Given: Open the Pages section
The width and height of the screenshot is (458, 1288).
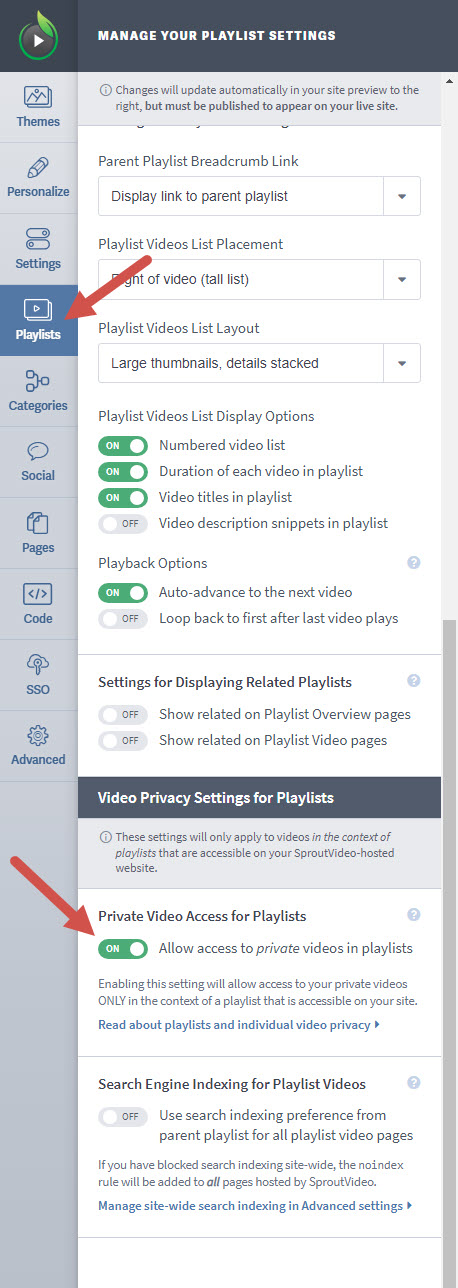Looking at the screenshot, I should point(39,533).
